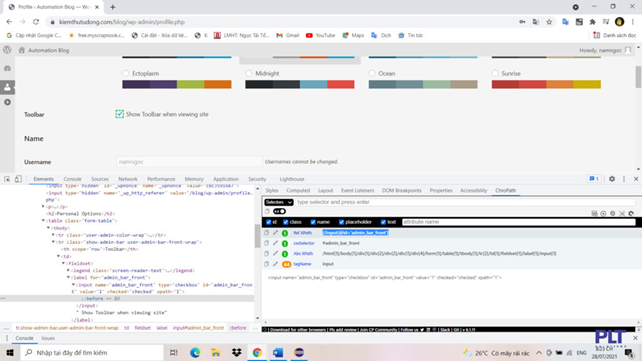Screen dimensions: 642x361
Task: Copy the cssSelector value
Action: point(266,243)
